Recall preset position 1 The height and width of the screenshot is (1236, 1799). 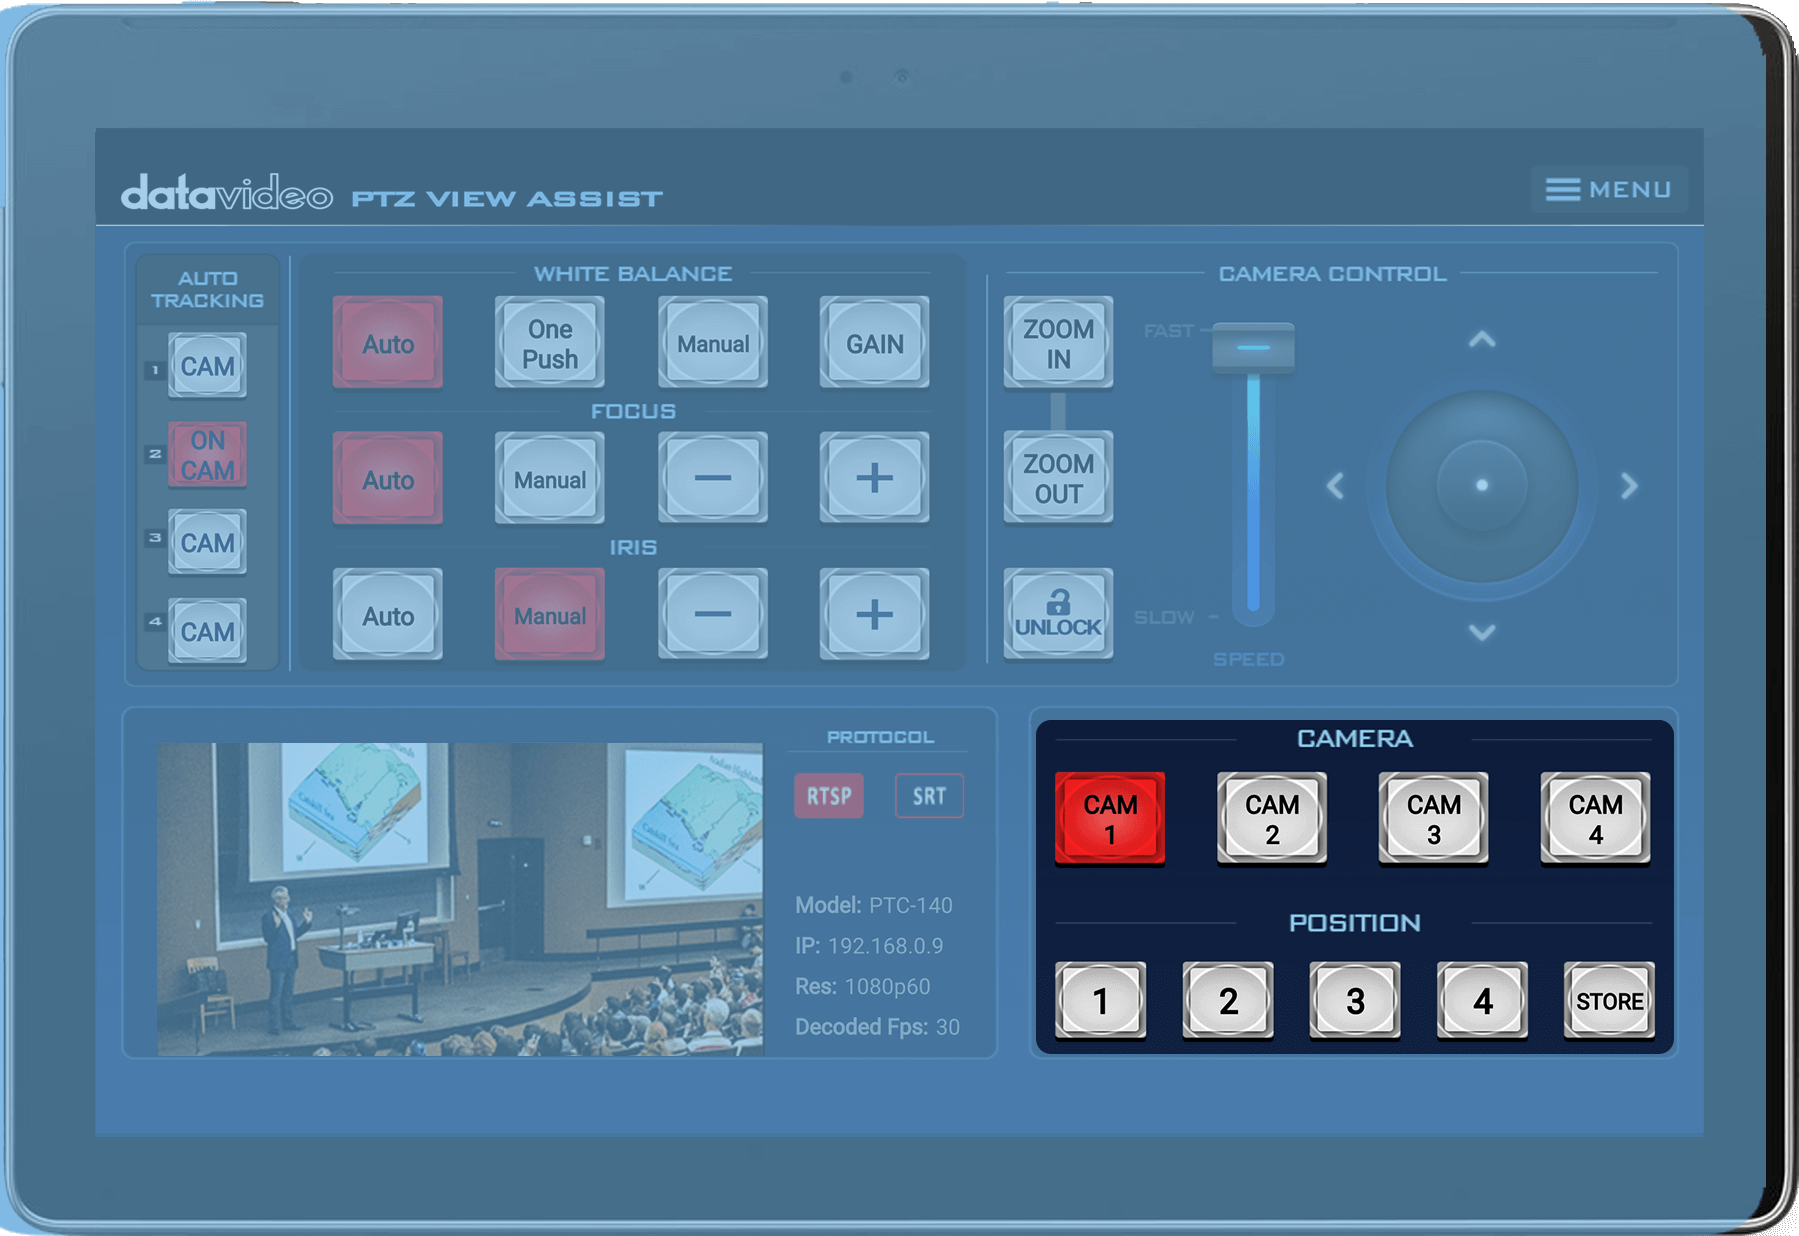pos(1101,1001)
